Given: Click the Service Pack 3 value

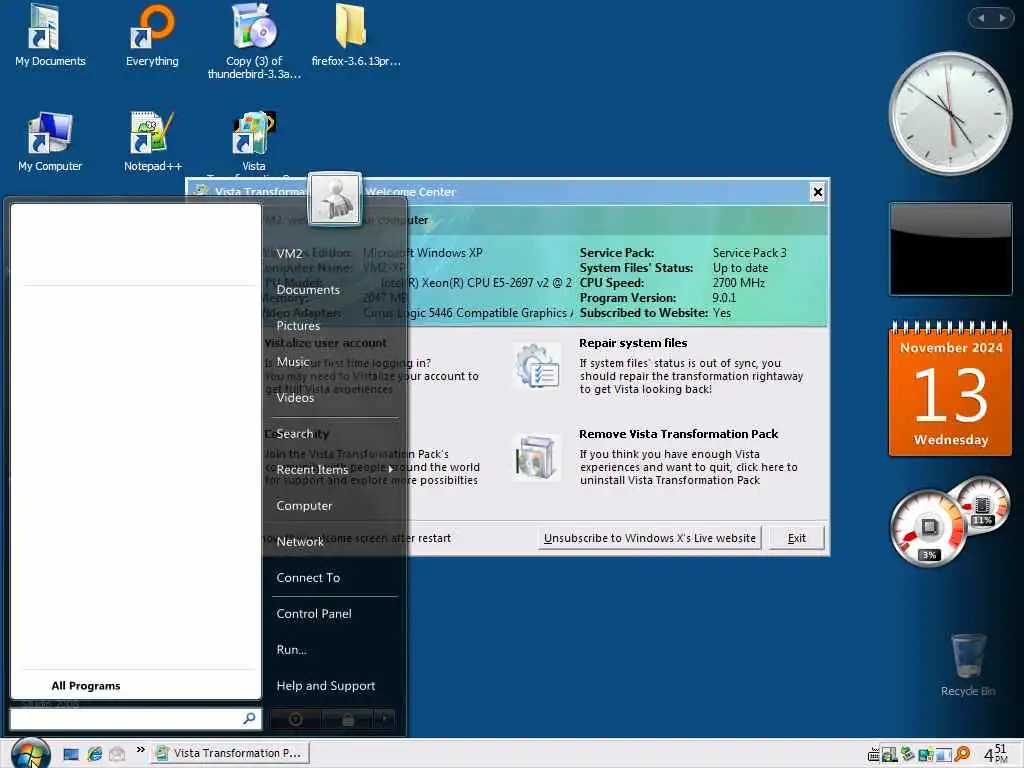Looking at the screenshot, I should pyautogui.click(x=749, y=253).
